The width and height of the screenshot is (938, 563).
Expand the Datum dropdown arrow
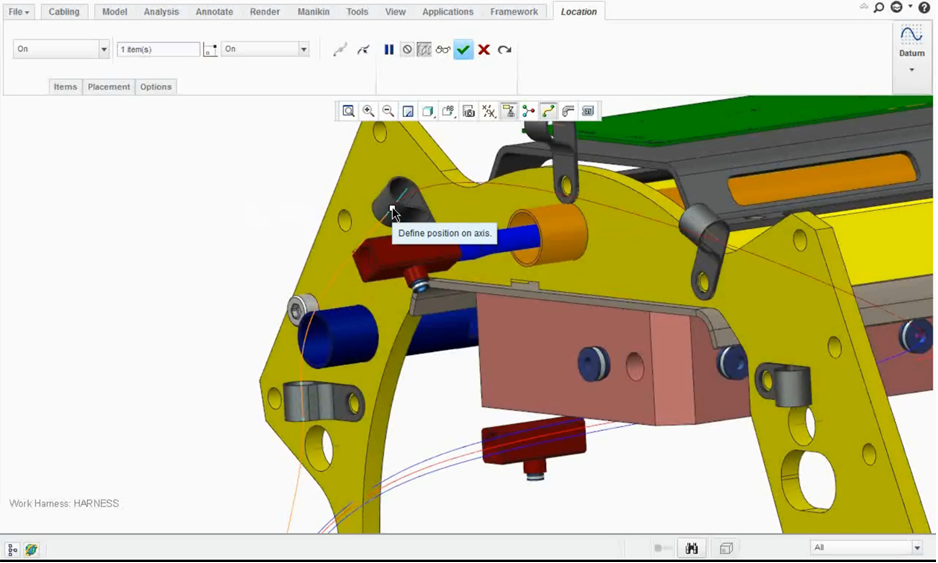point(912,70)
